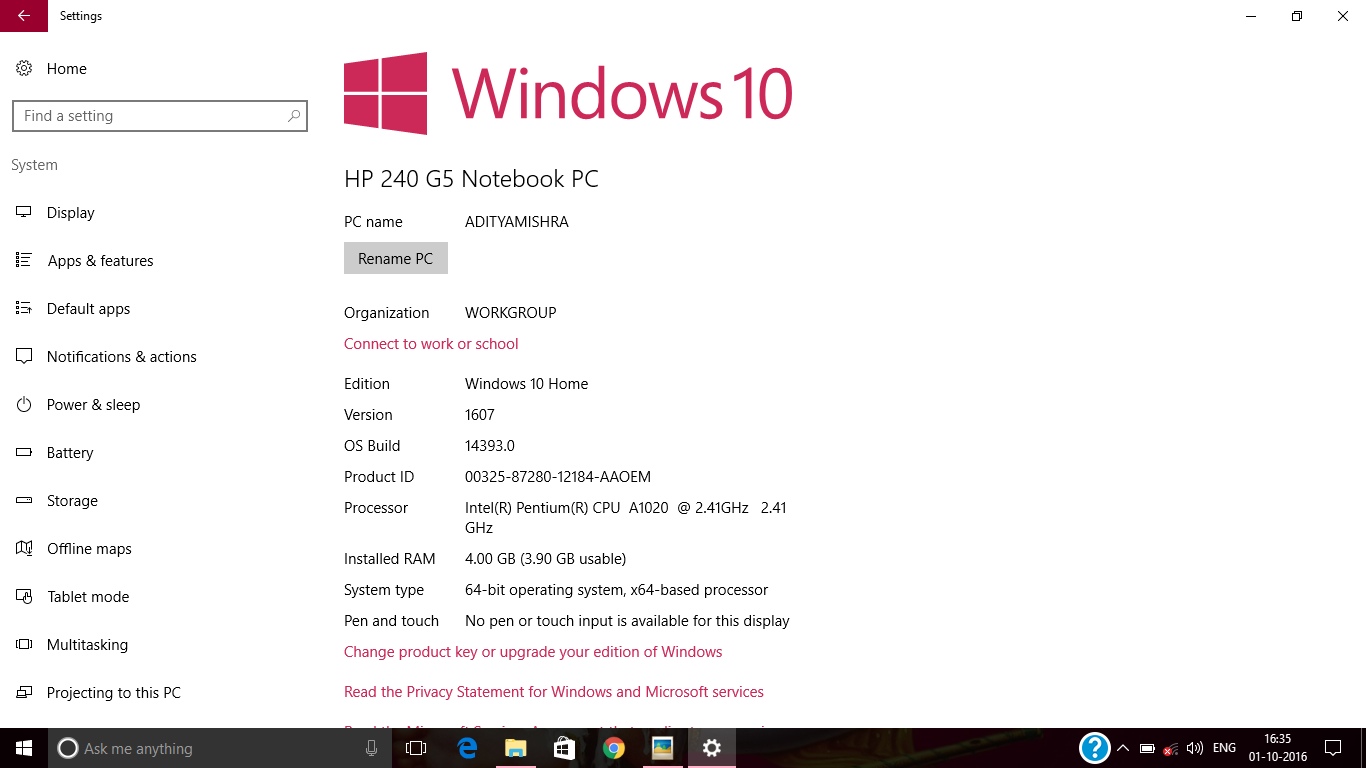Open Default apps in the sidebar
Viewport: 1366px width, 768px height.
[88, 308]
